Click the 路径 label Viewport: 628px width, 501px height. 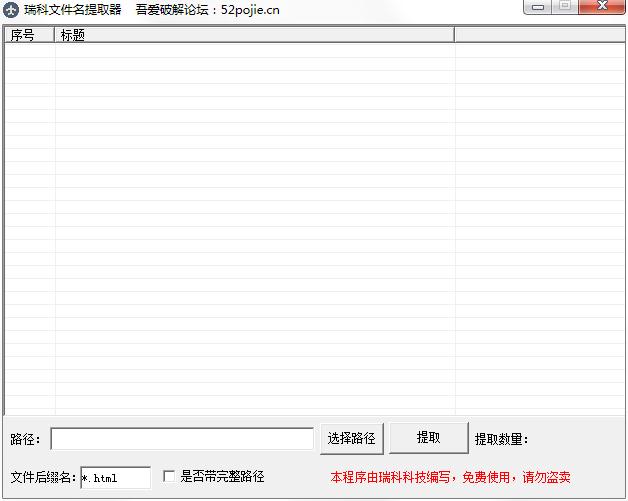click(x=25, y=439)
